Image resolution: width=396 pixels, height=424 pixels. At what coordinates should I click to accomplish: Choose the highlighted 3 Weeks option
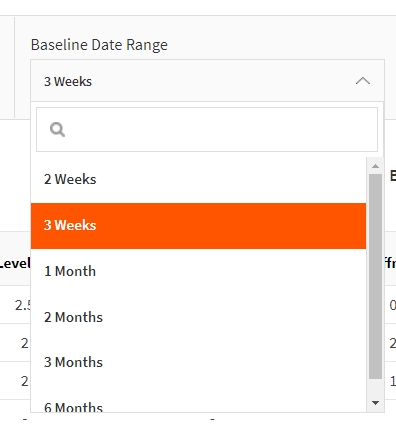tap(198, 226)
